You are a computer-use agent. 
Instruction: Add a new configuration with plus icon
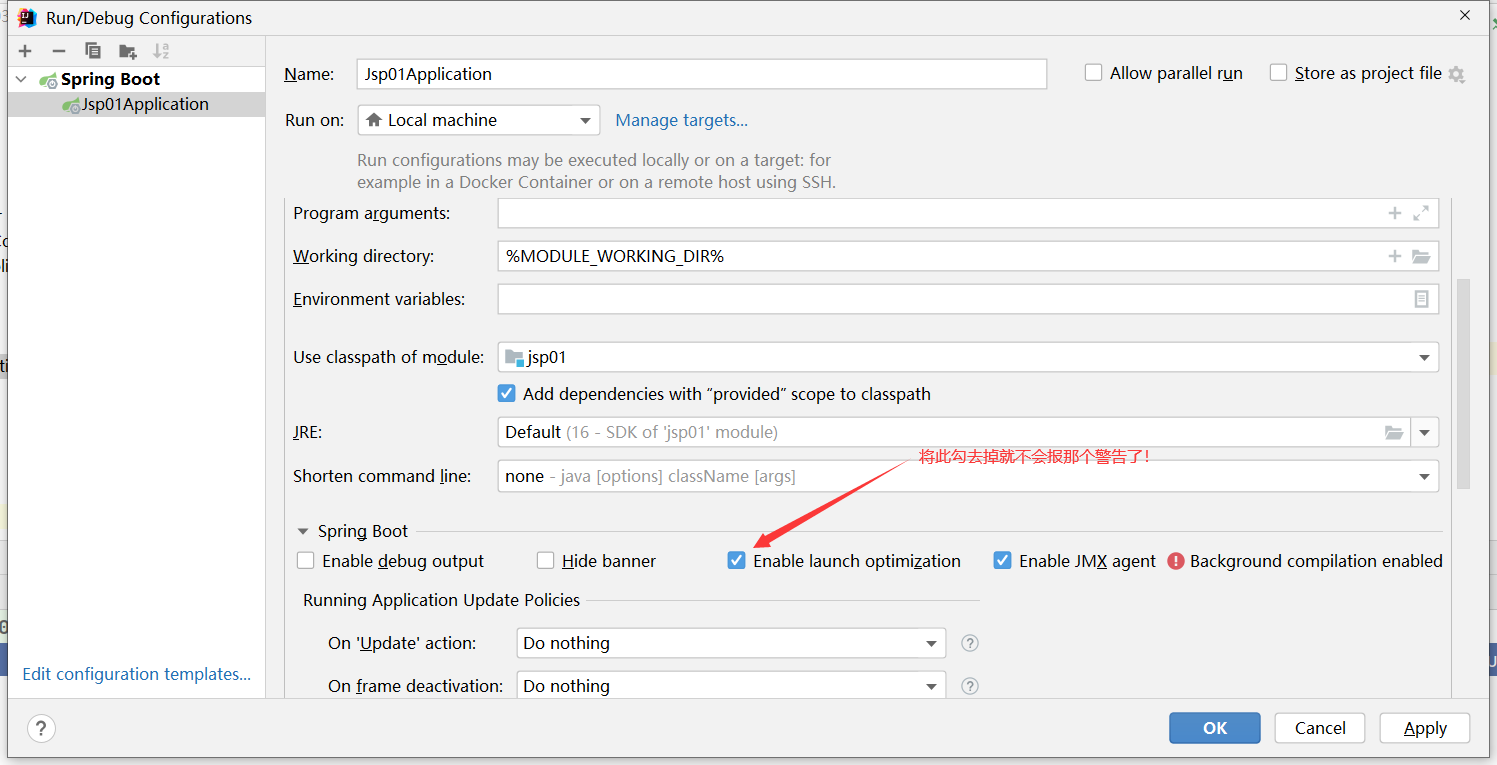(x=25, y=51)
